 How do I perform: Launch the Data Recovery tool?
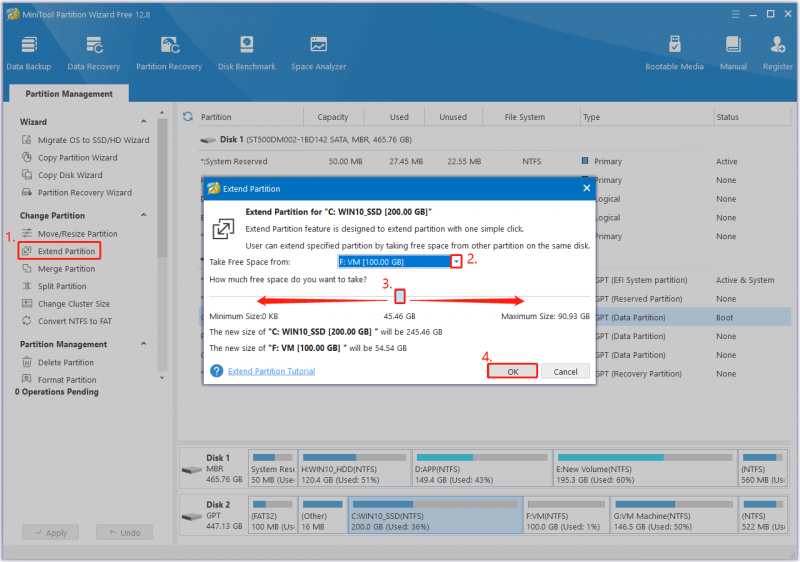pos(94,53)
